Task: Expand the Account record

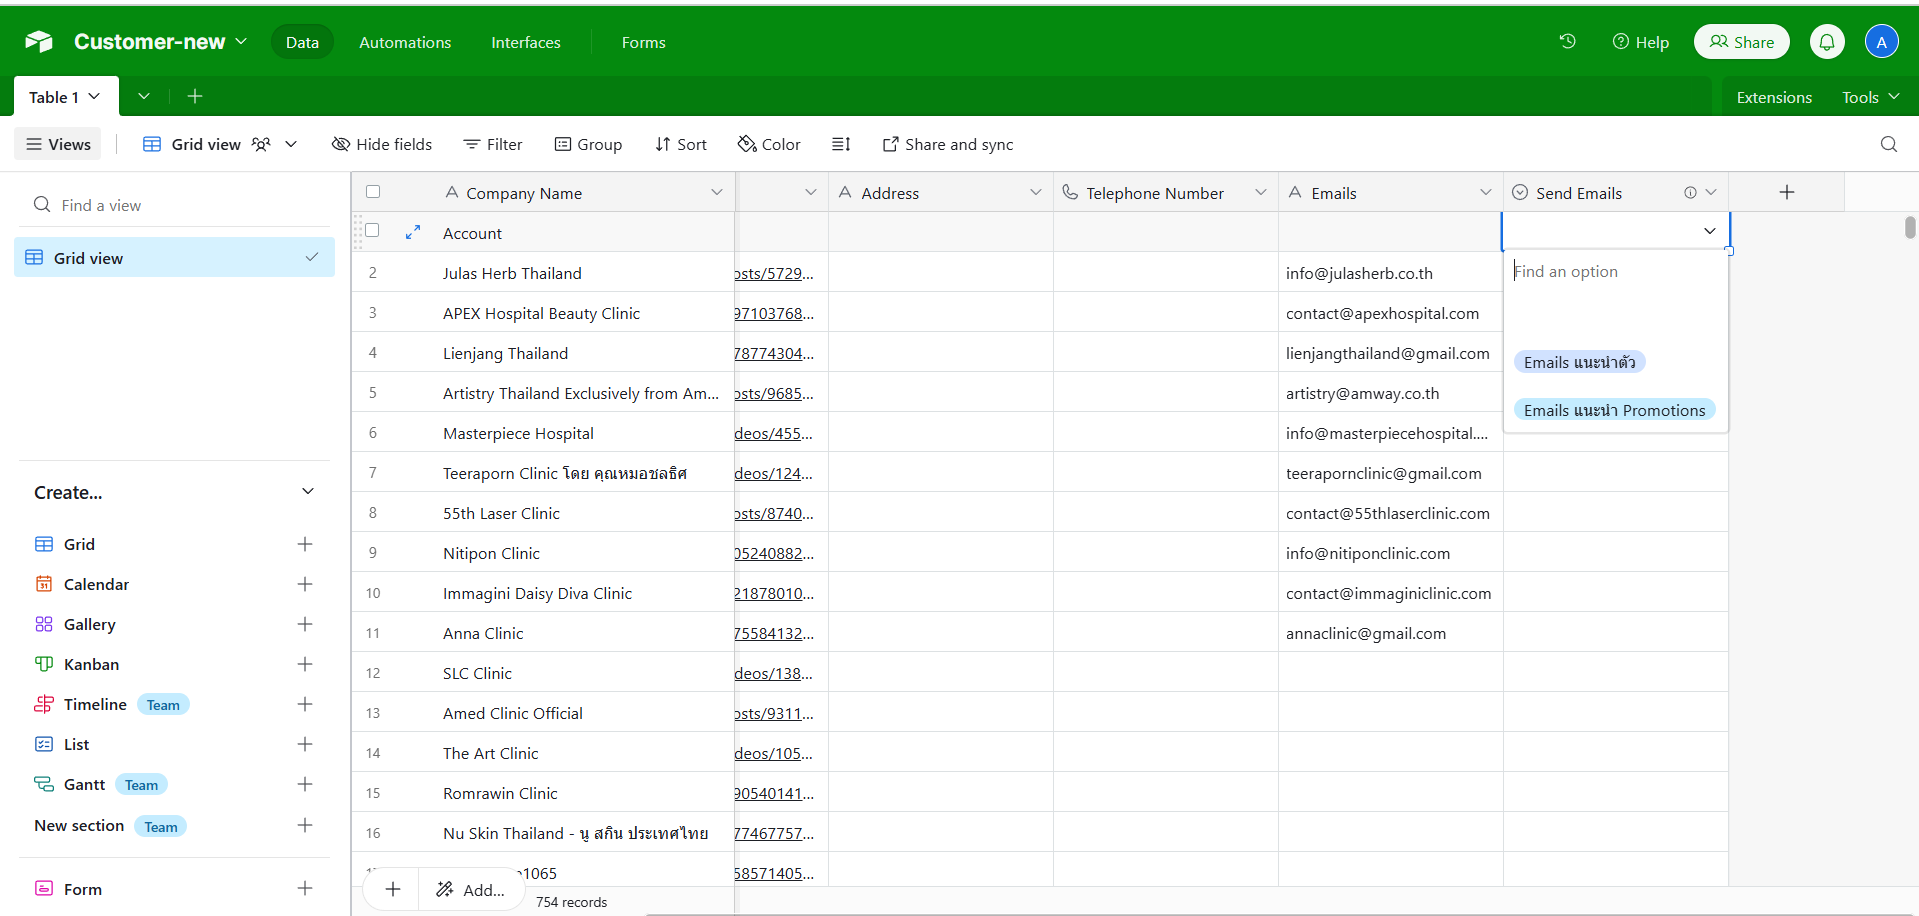Action: coord(412,232)
